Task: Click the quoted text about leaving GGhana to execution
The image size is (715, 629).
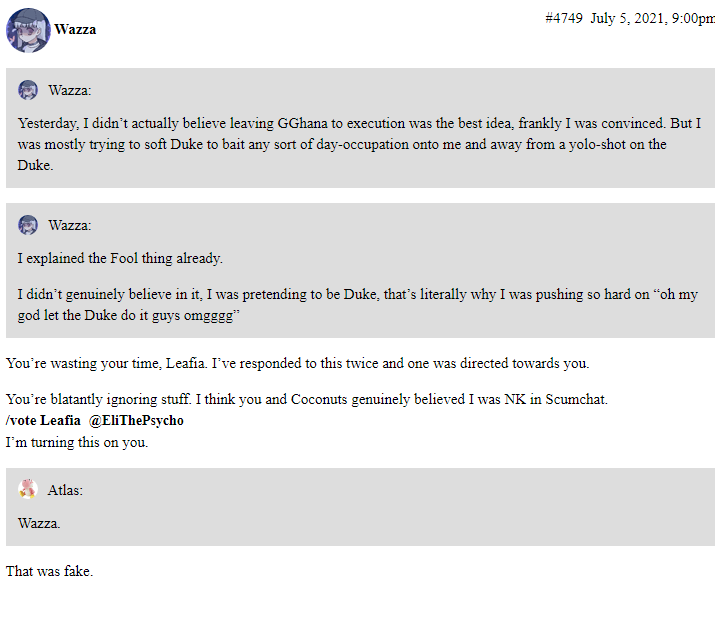Action: coord(359,144)
